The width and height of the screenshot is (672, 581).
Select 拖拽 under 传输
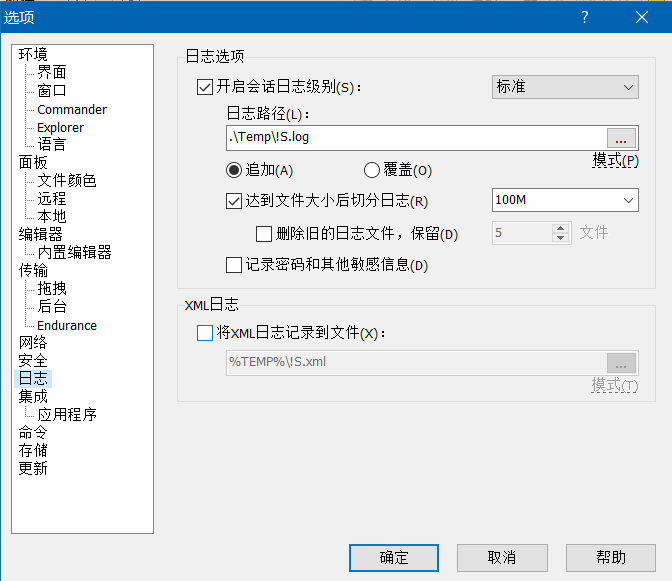point(52,288)
